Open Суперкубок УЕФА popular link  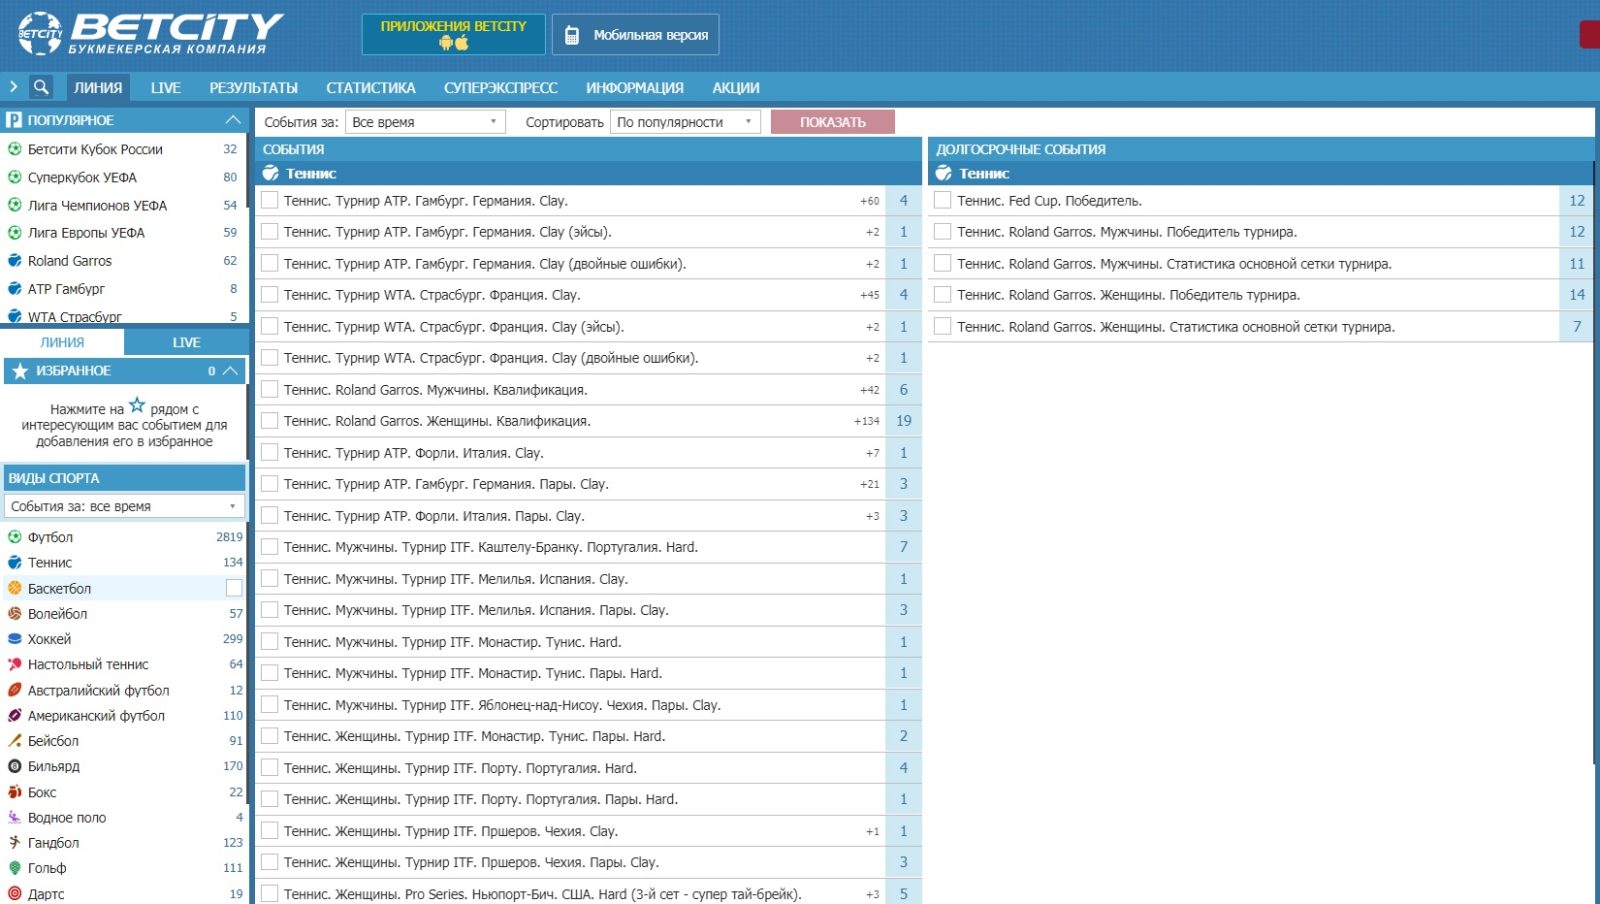click(x=82, y=177)
